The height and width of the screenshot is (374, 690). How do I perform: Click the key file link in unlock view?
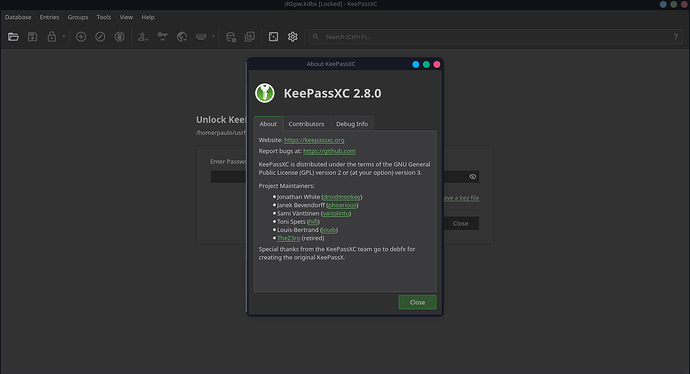pyautogui.click(x=461, y=198)
